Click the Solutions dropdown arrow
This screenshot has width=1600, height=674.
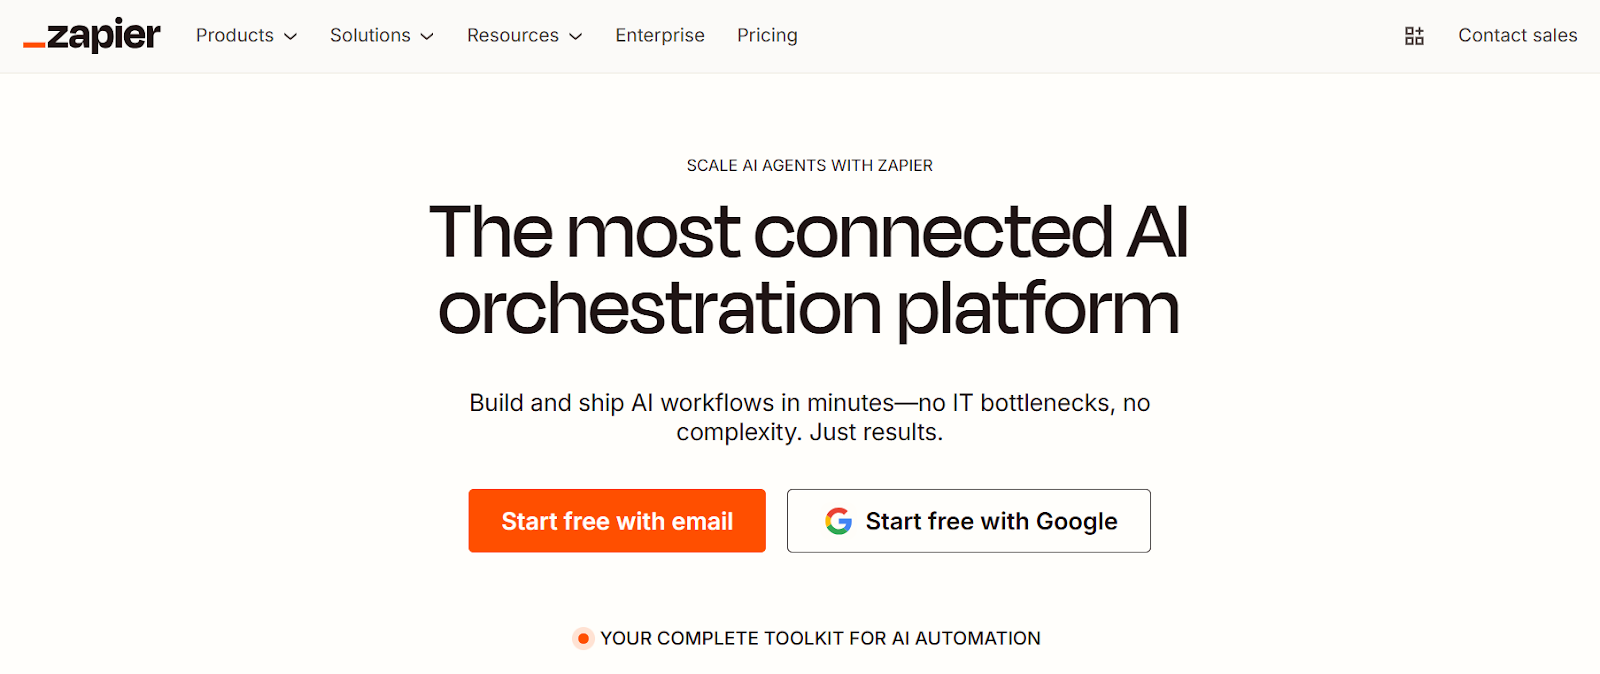coord(427,36)
